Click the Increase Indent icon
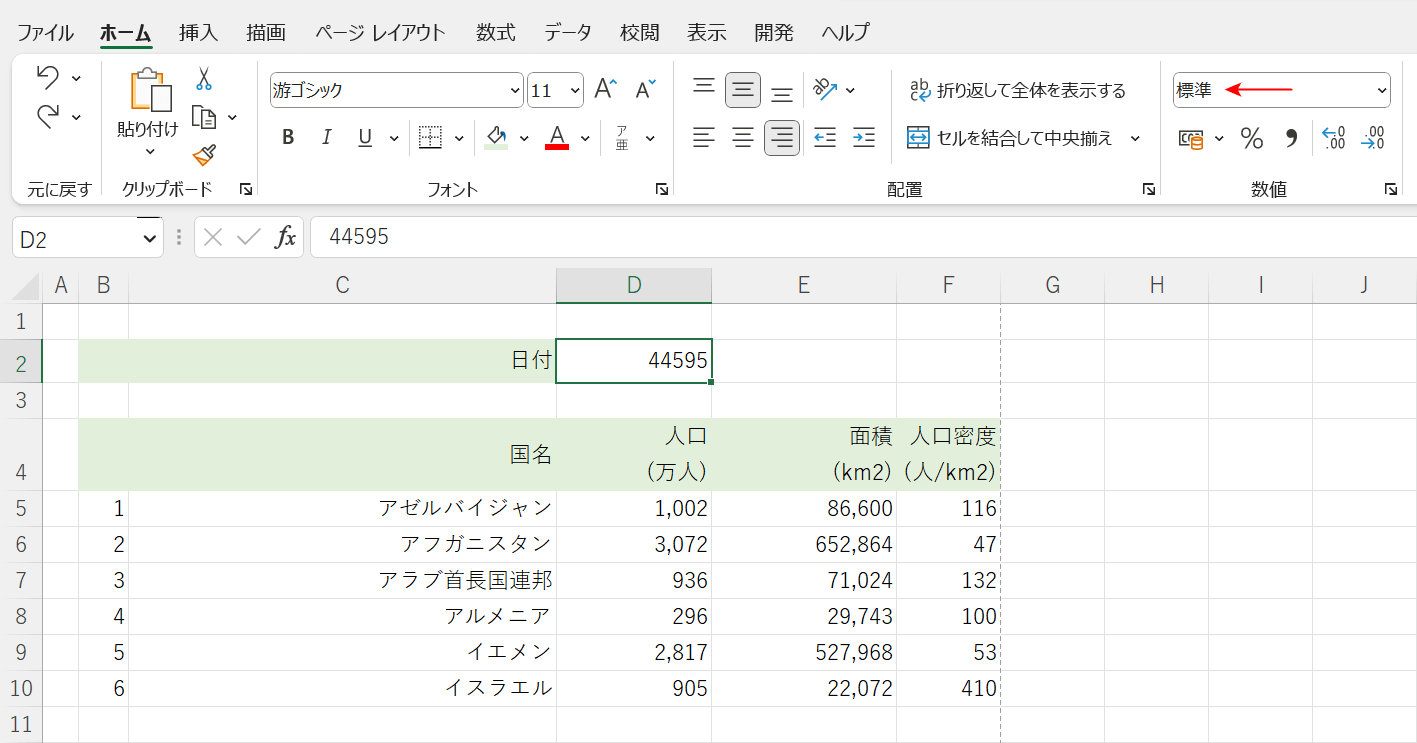This screenshot has width=1417, height=743. [864, 138]
